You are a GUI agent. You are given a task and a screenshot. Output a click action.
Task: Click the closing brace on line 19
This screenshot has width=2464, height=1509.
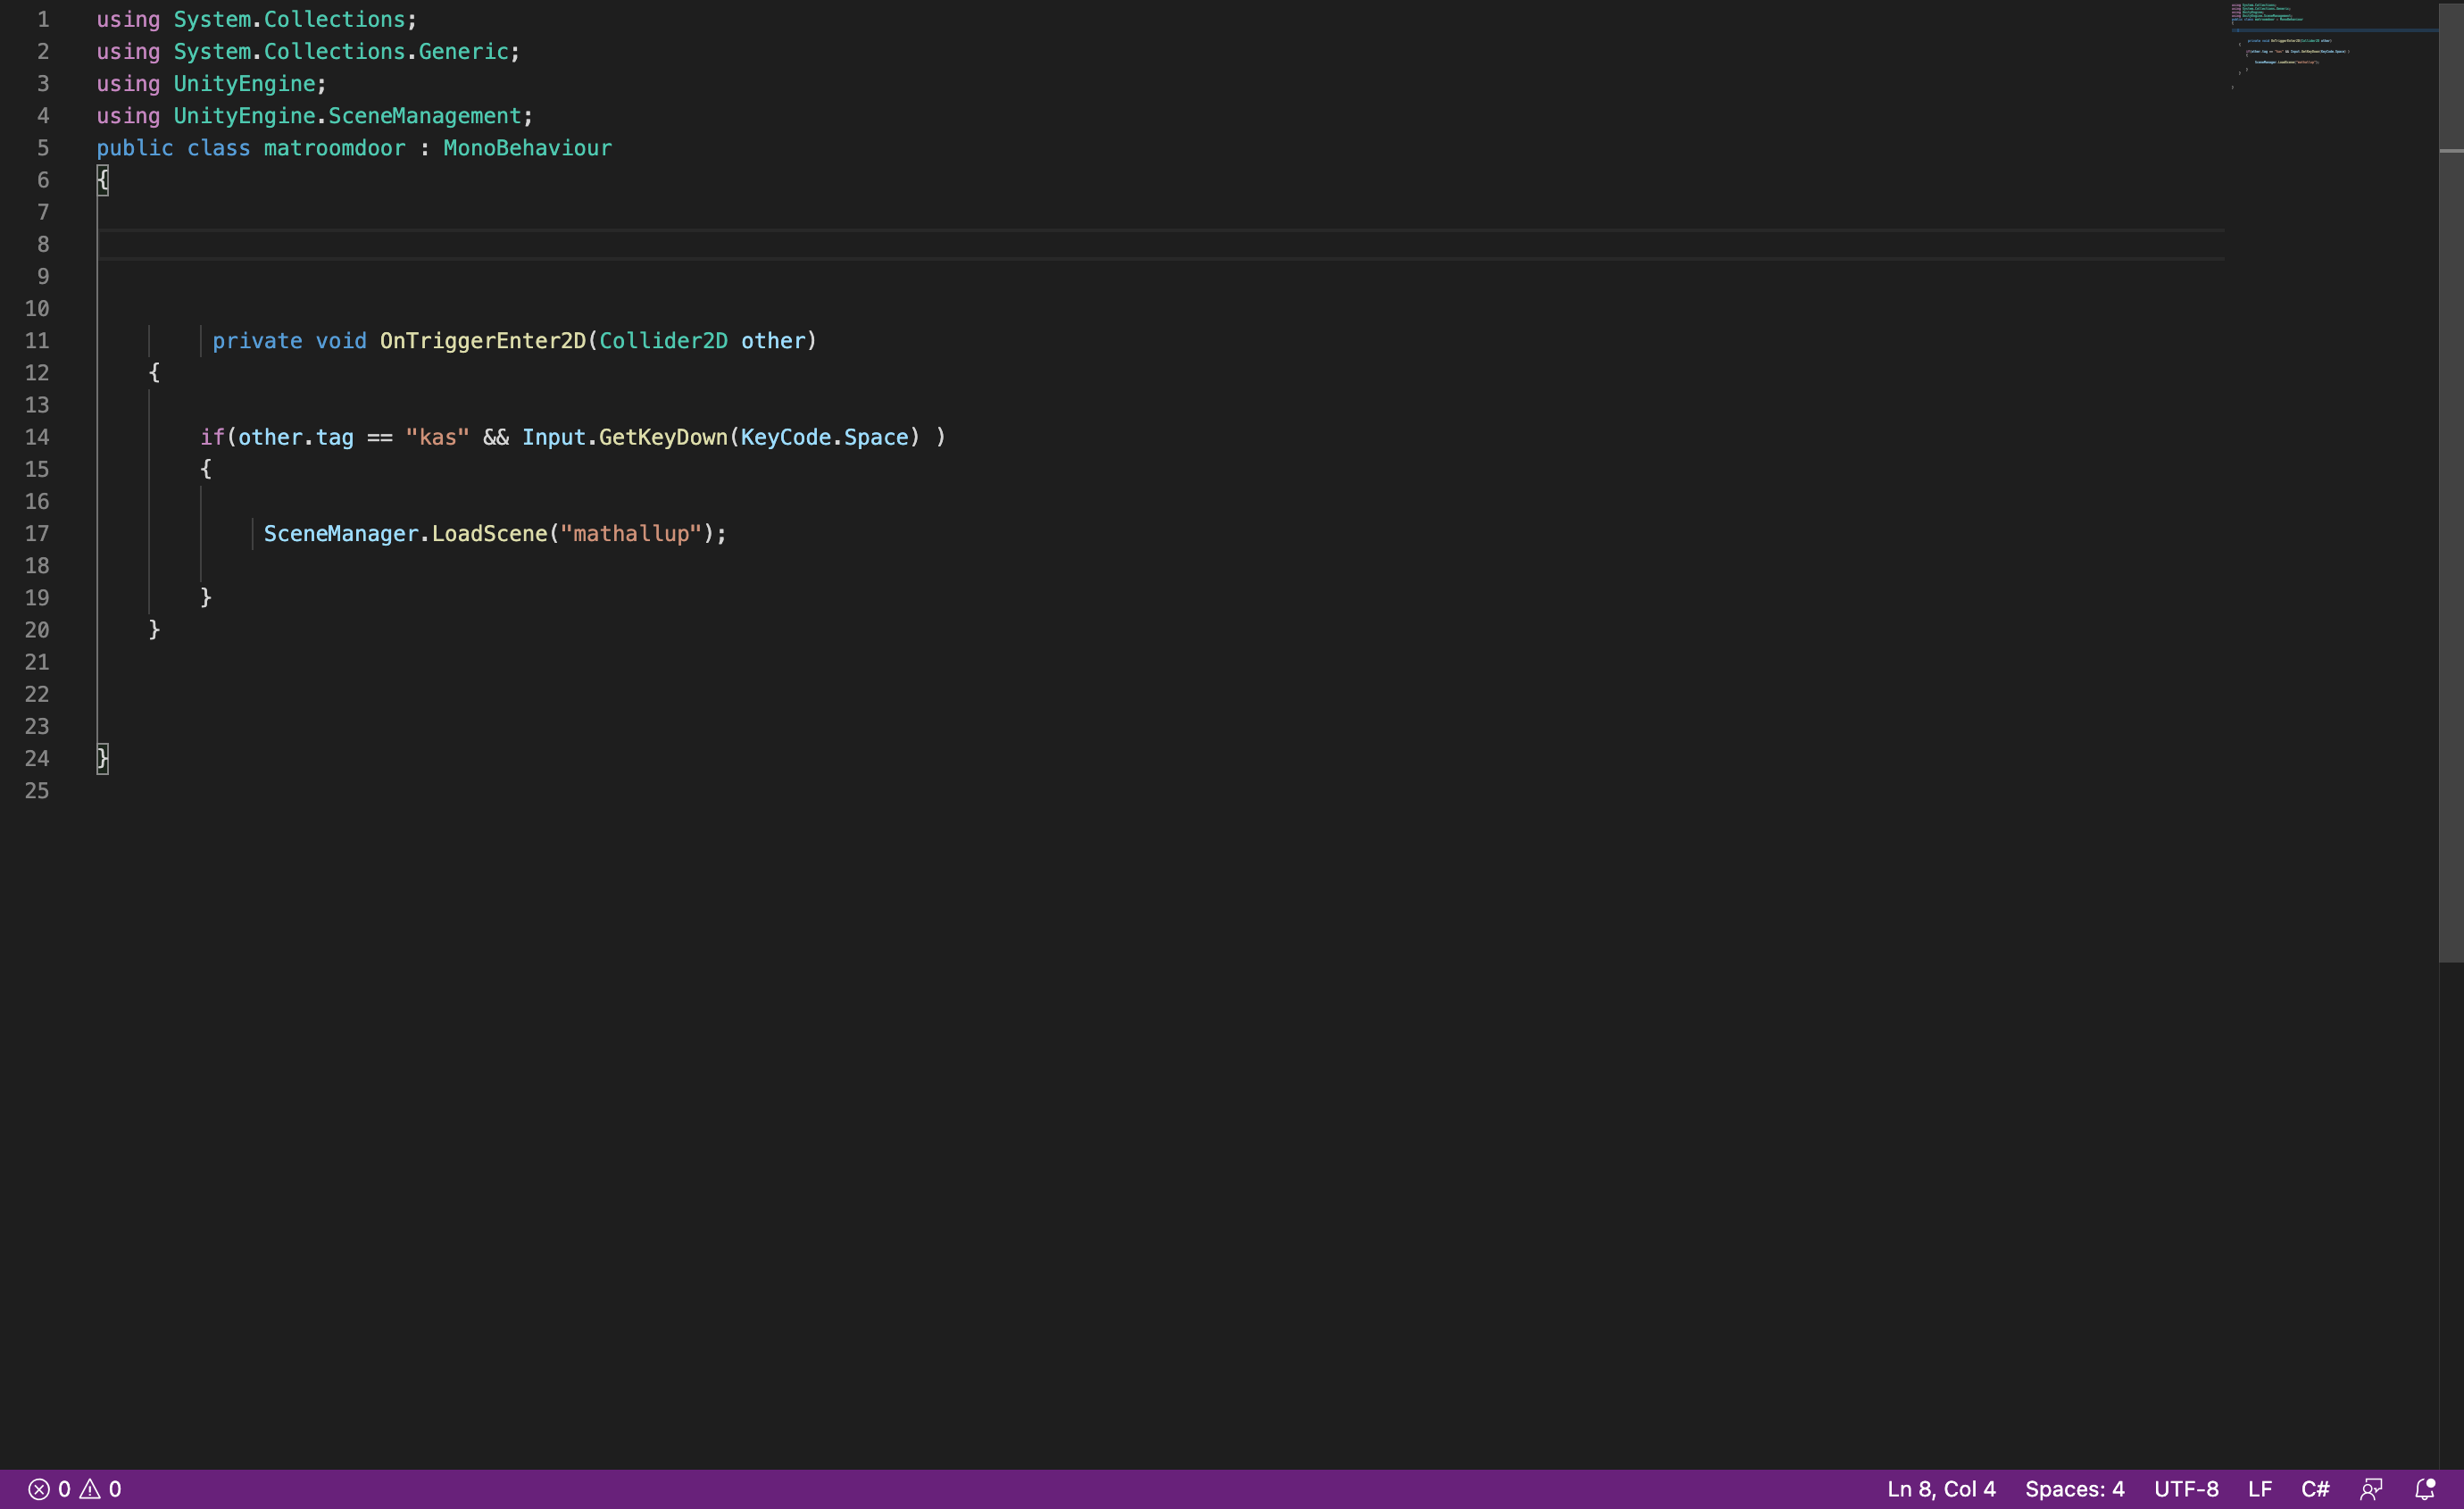coord(206,598)
